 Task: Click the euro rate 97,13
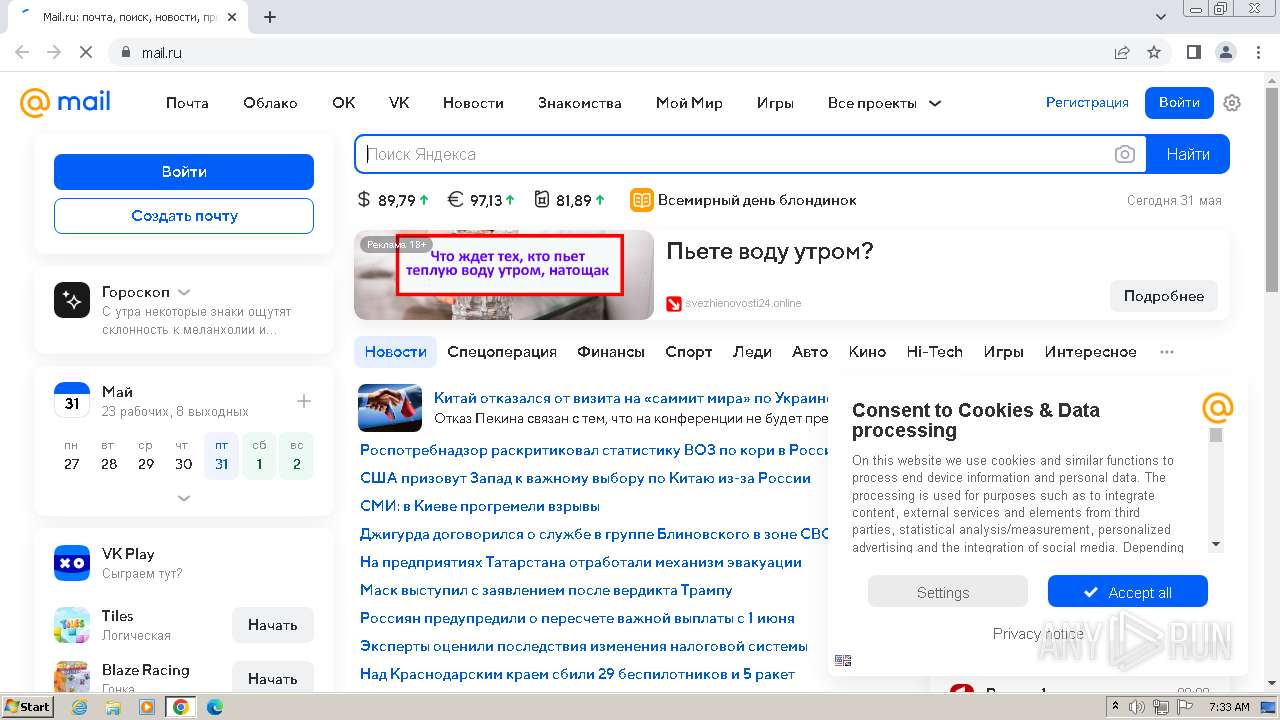481,200
